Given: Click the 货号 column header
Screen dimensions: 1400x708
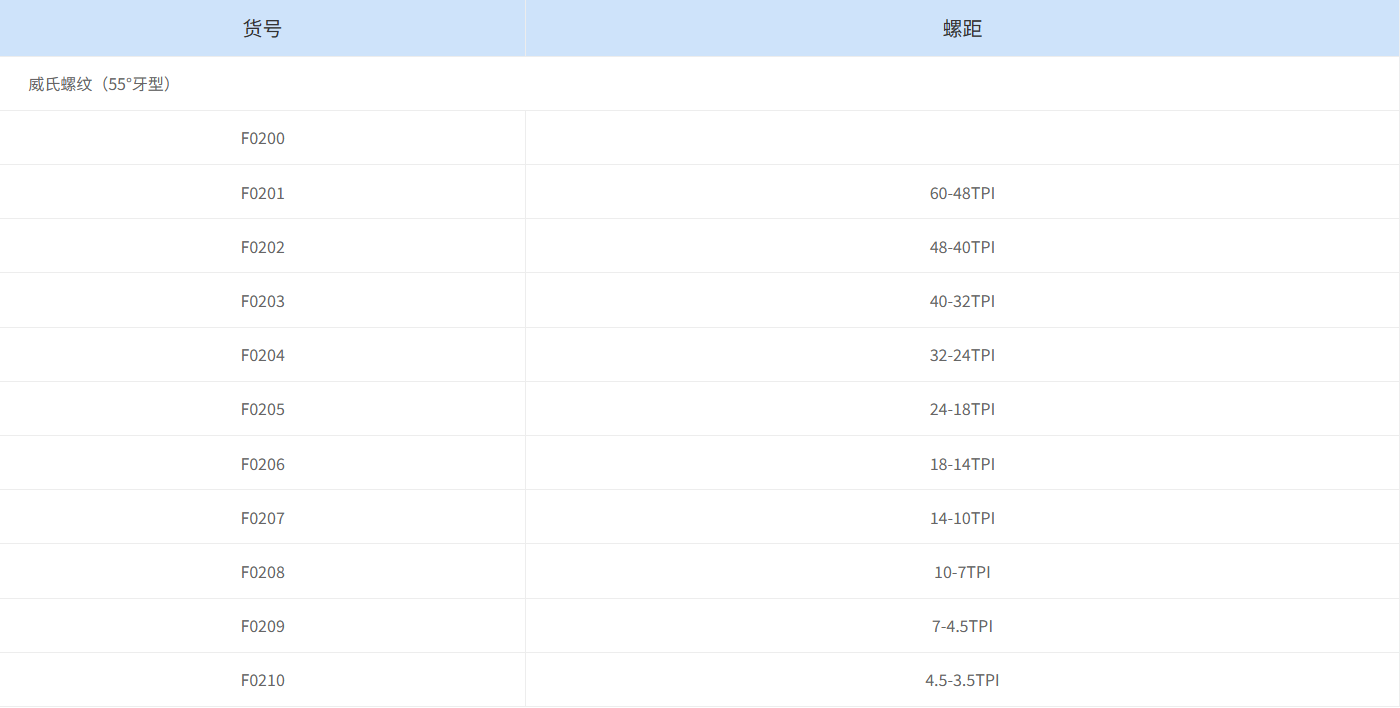Looking at the screenshot, I should [262, 29].
